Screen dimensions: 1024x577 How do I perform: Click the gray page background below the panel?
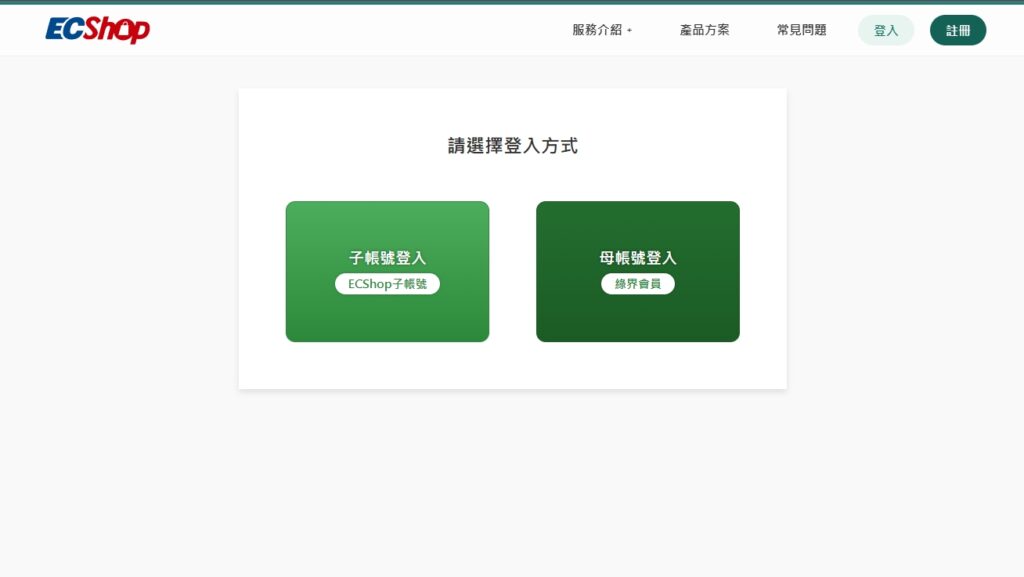pyautogui.click(x=512, y=483)
